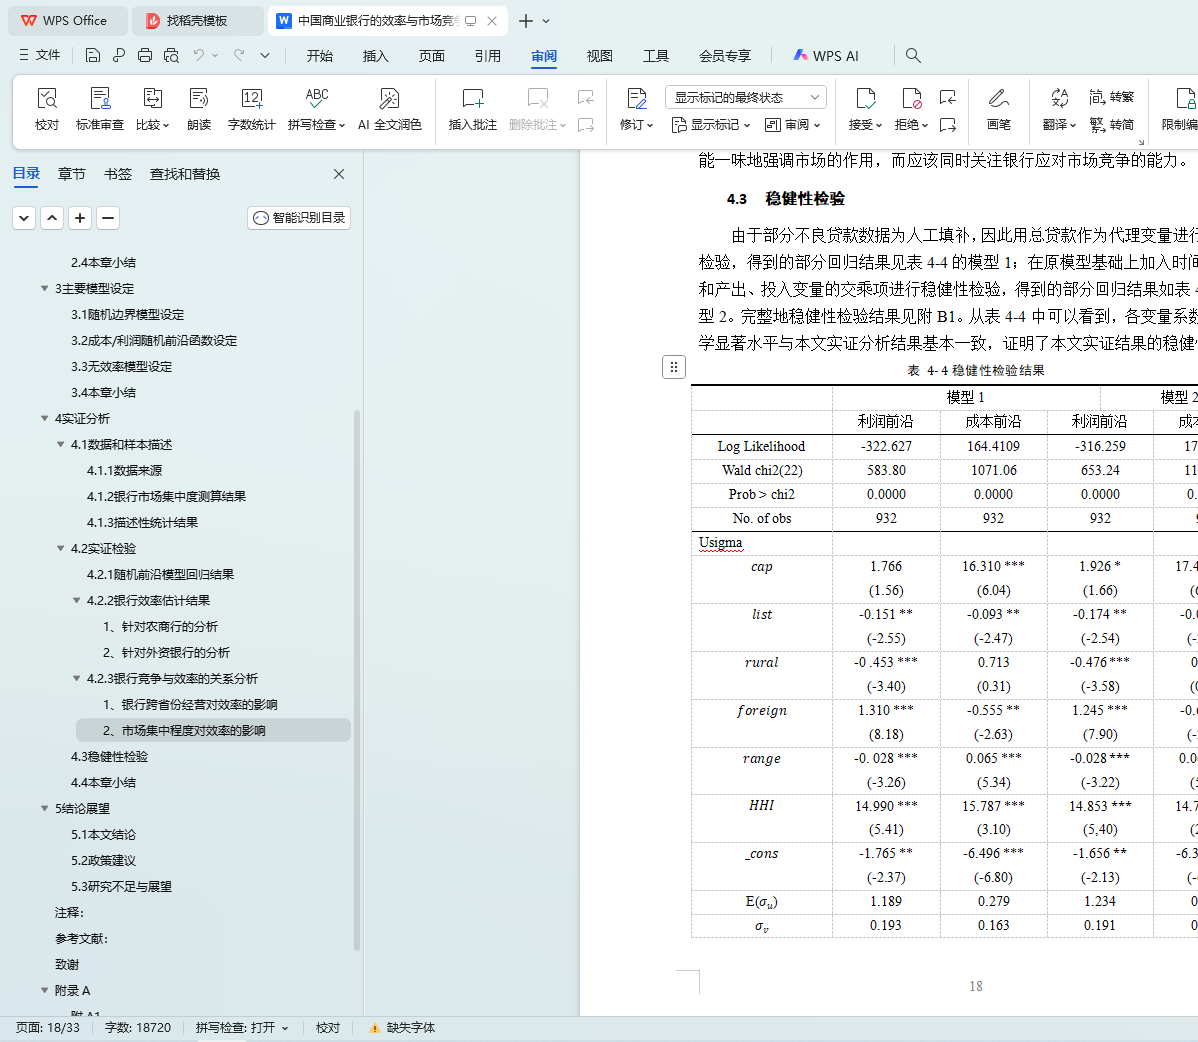Jump to 5.2政策建议 in outline
Viewport: 1198px width, 1042px height.
(x=103, y=860)
